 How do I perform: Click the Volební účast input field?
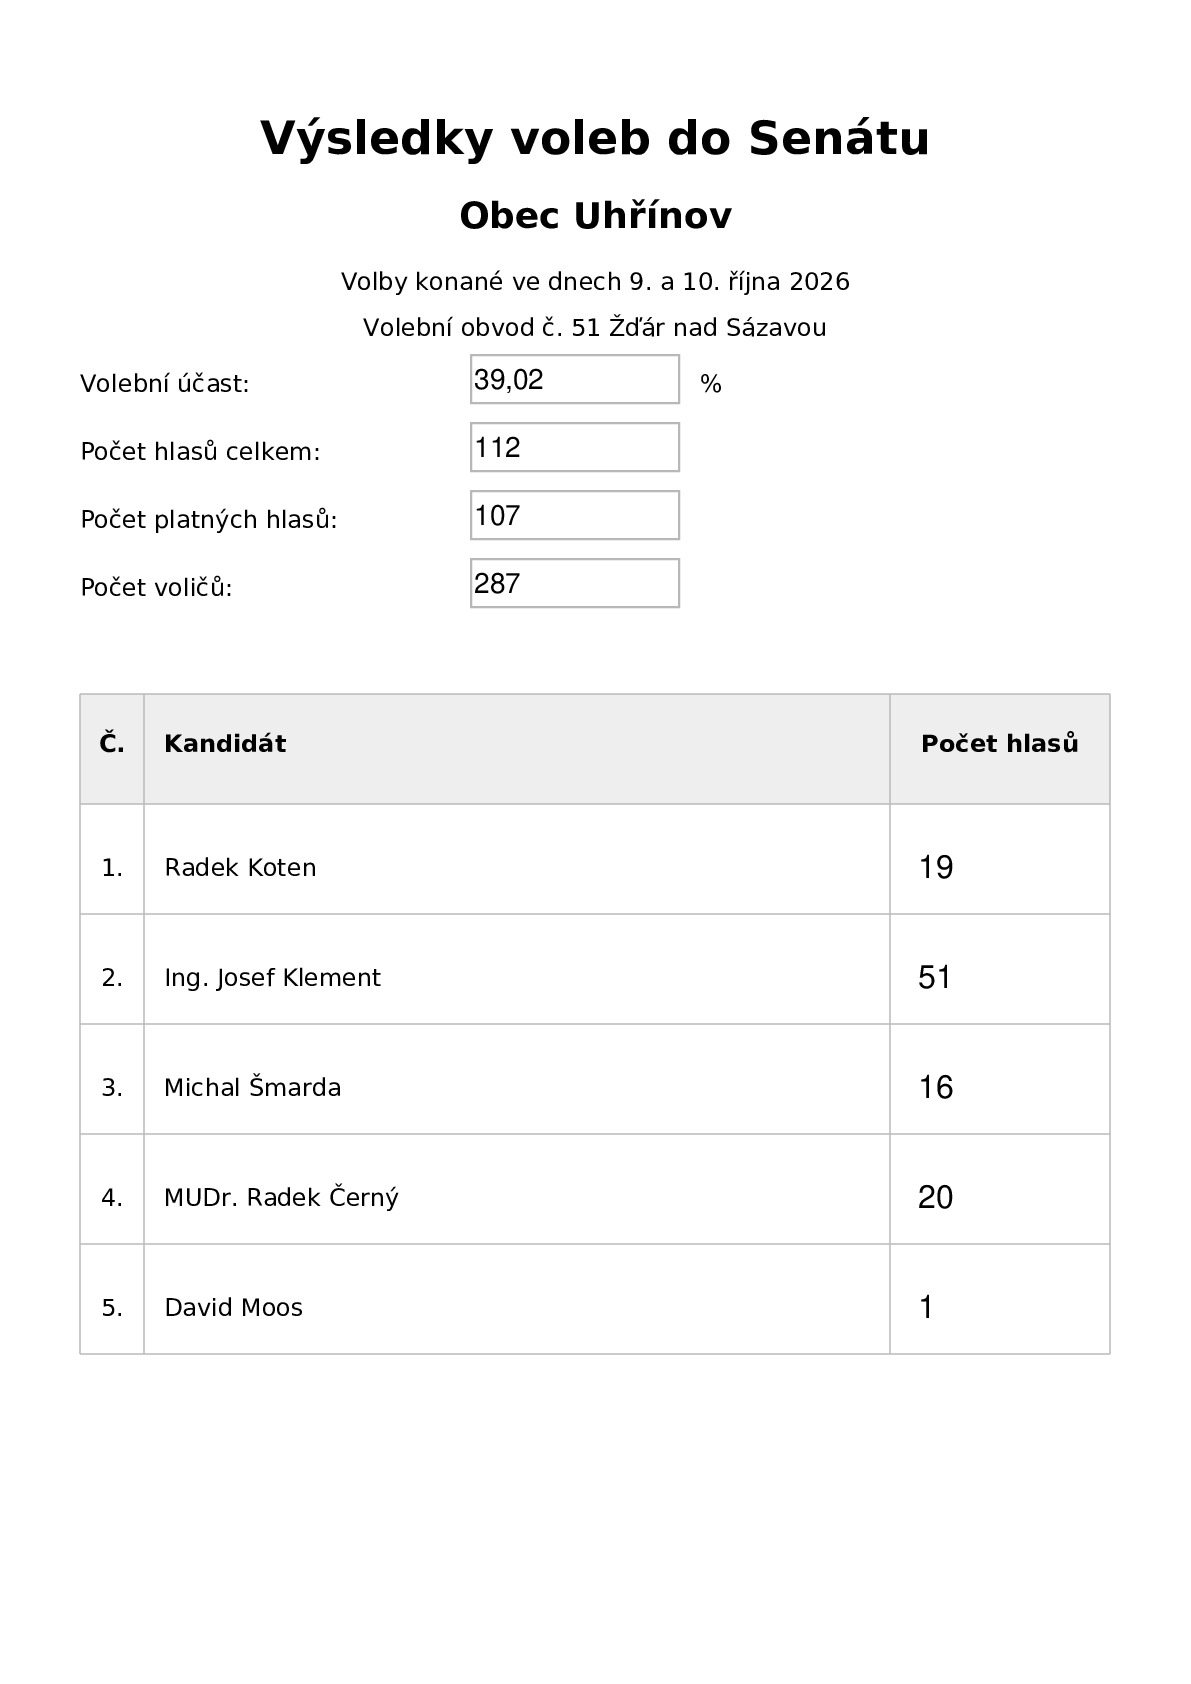point(575,379)
